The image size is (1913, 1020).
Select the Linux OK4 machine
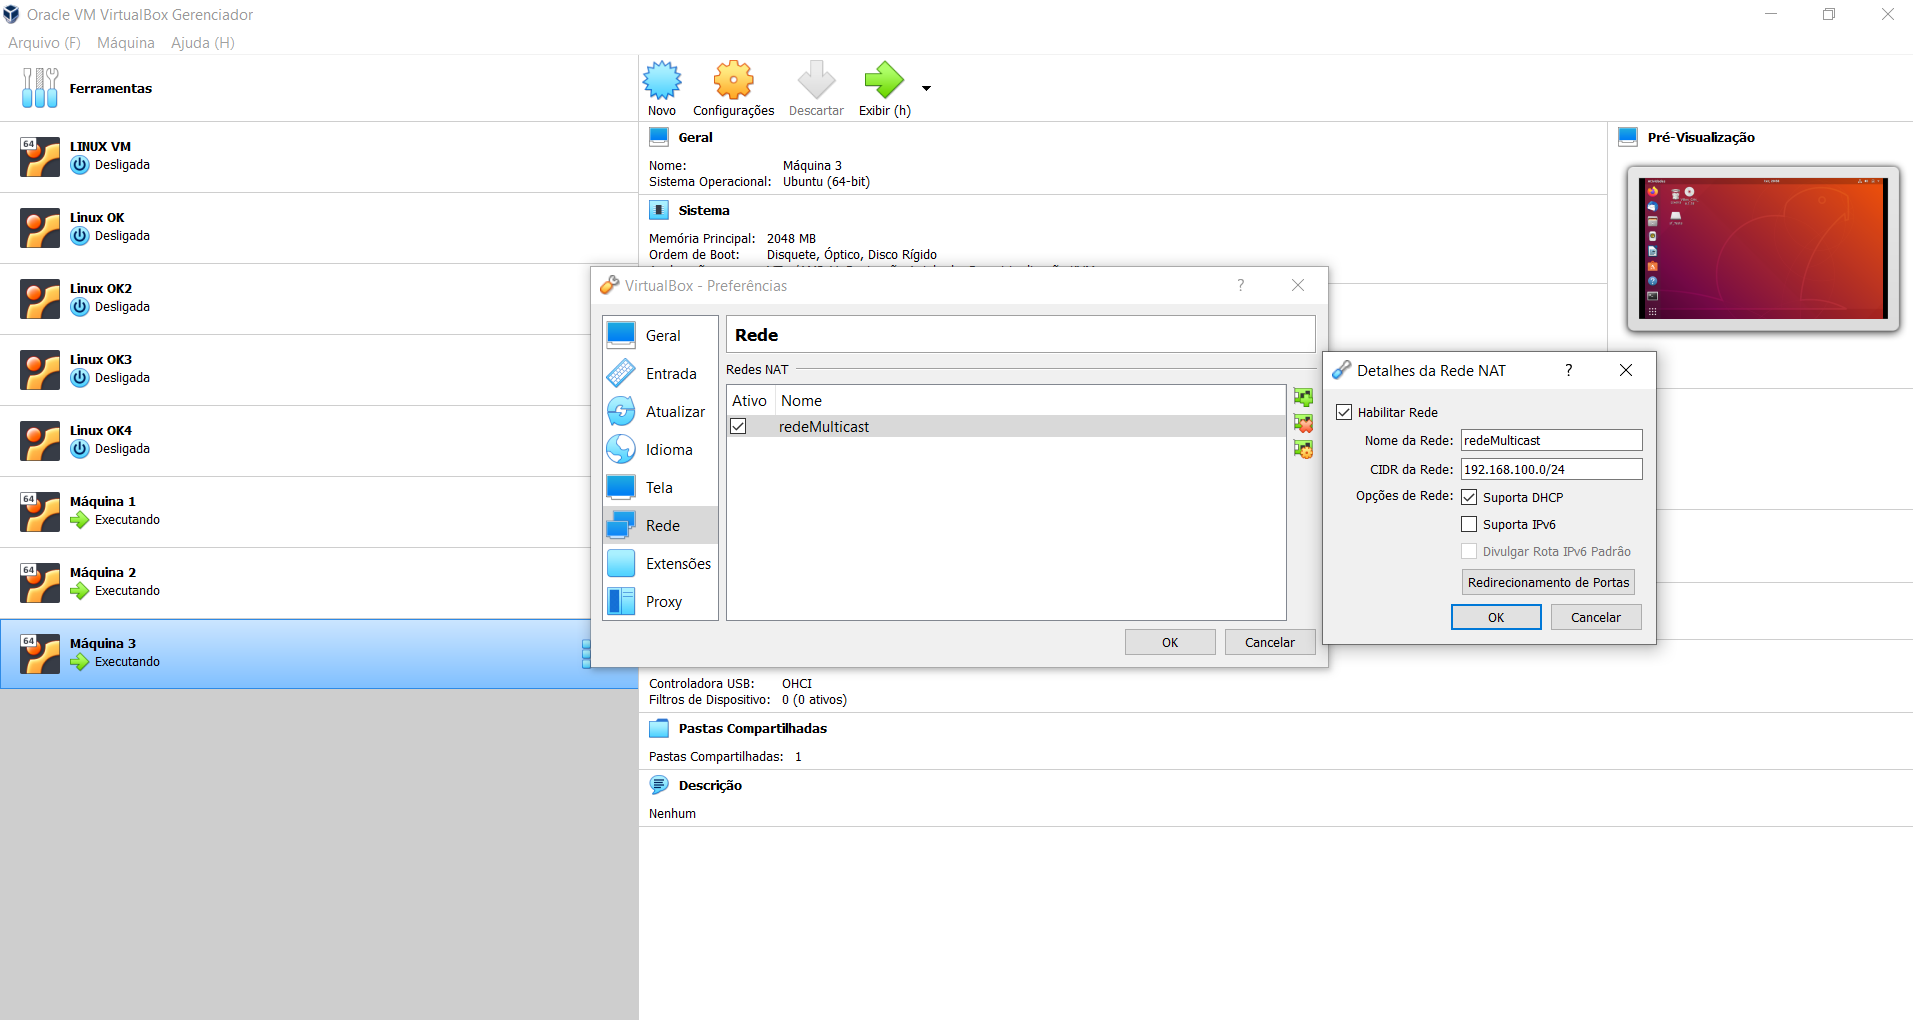pyautogui.click(x=318, y=441)
